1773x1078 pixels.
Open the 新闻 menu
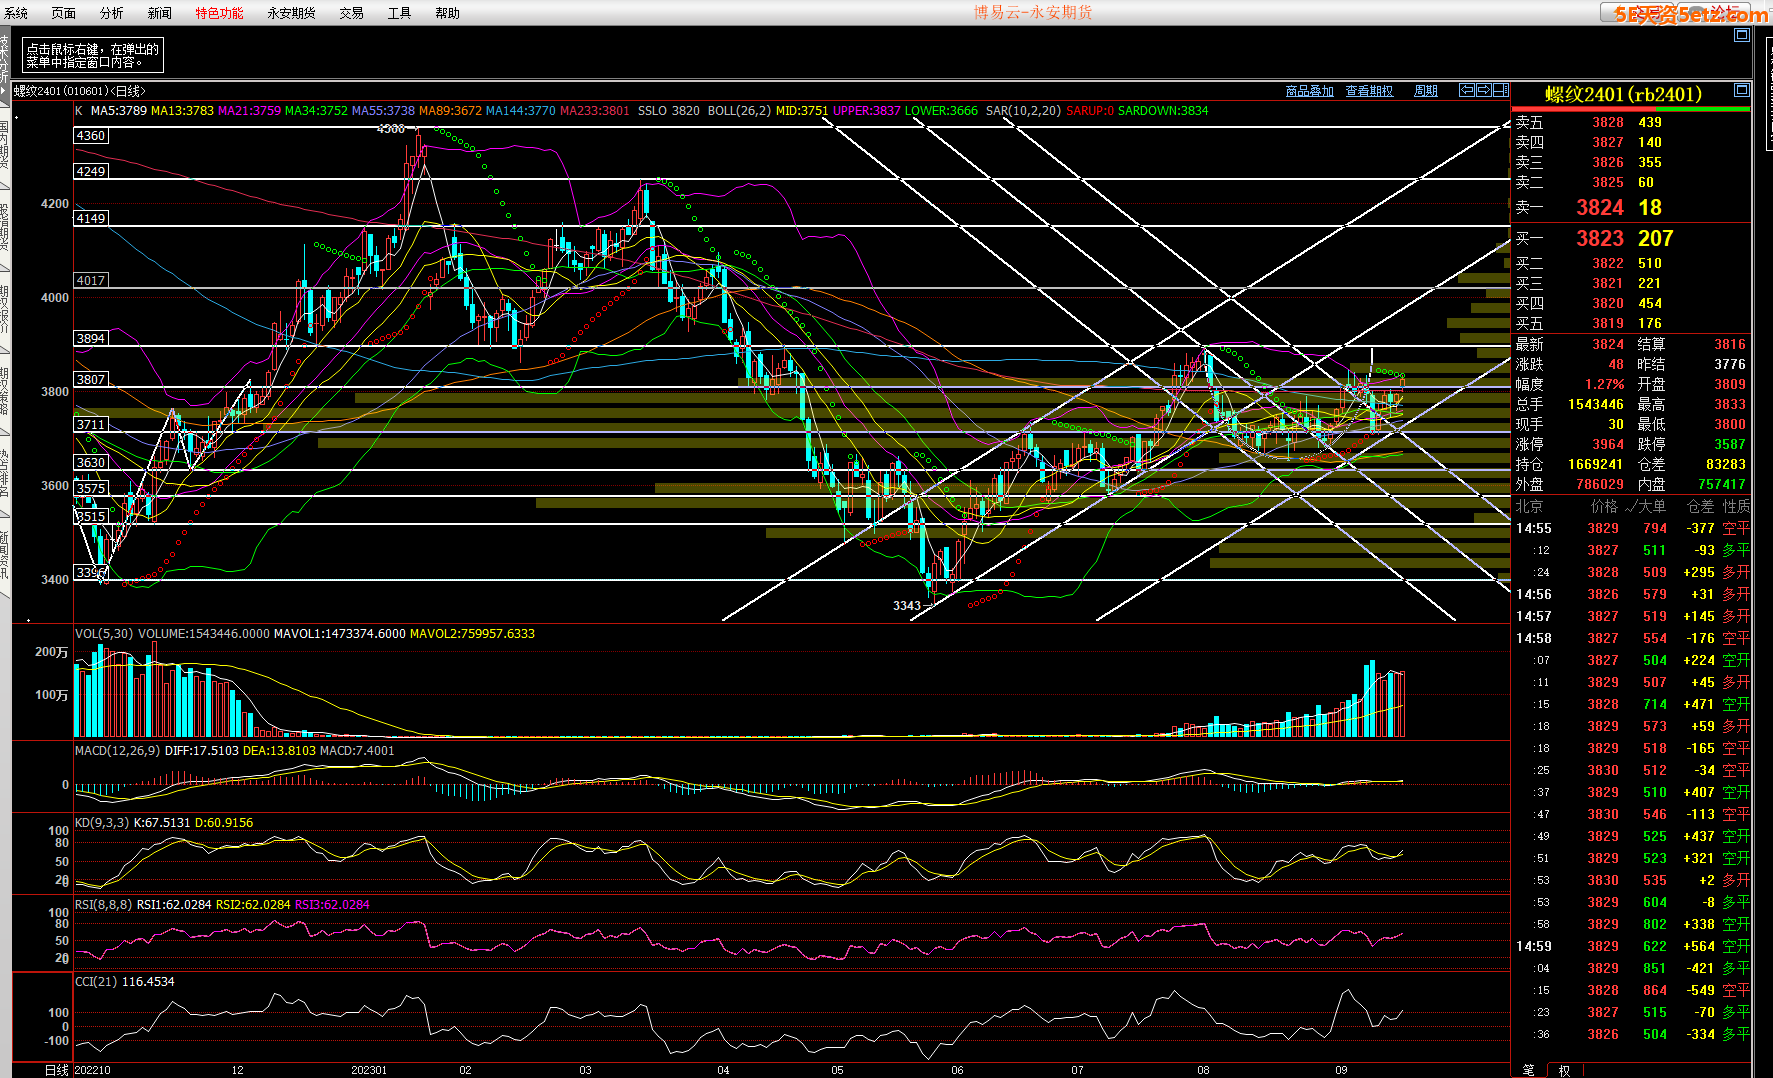(x=160, y=13)
